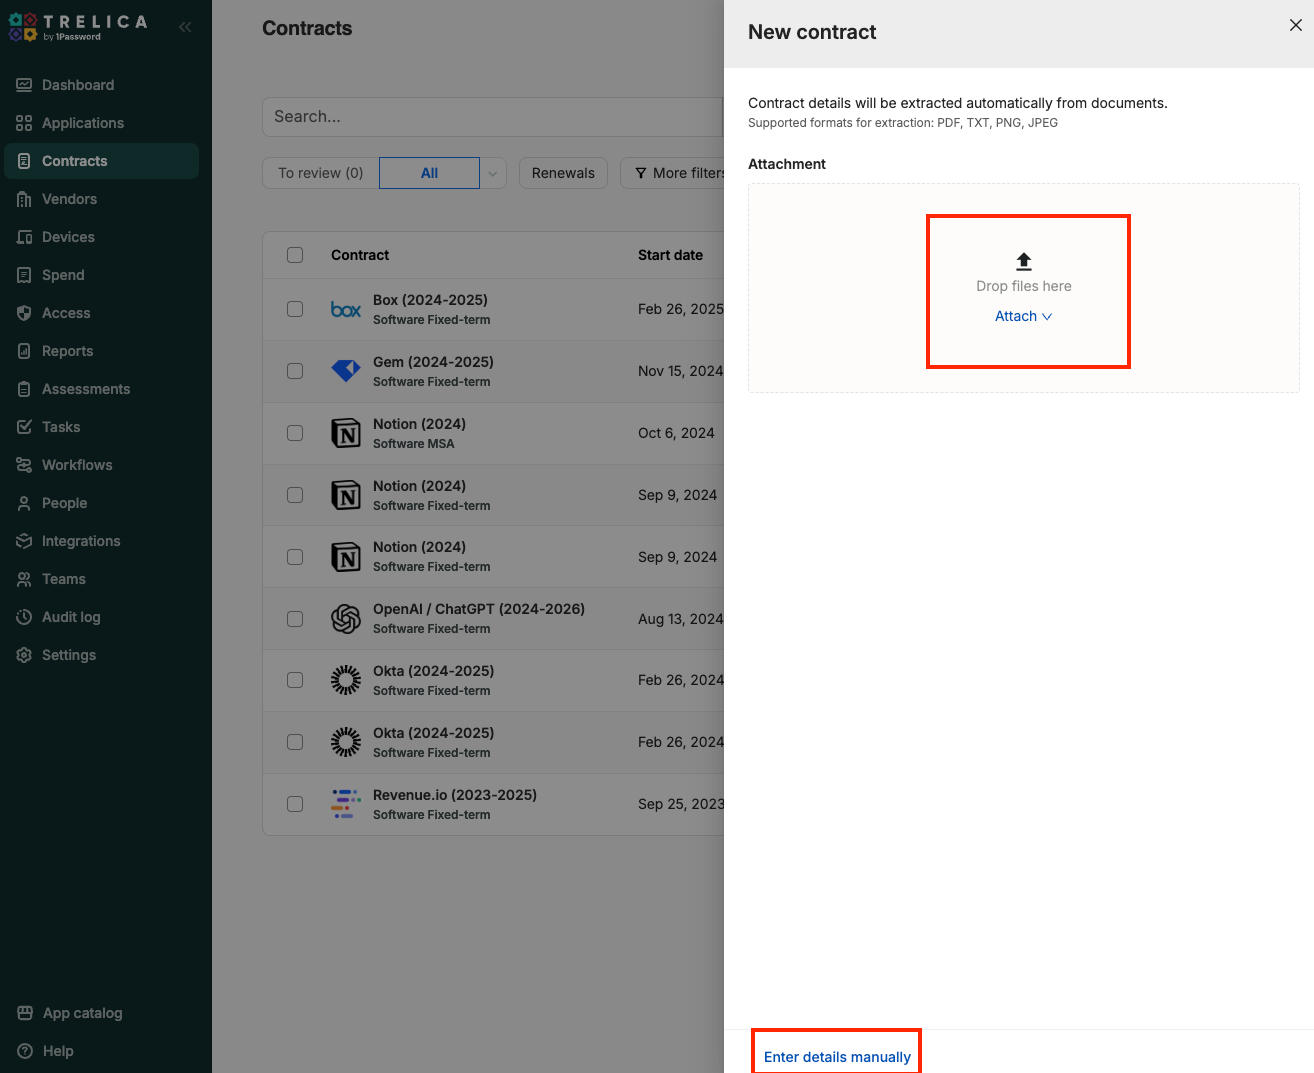Click into the contracts Search field
This screenshot has width=1314, height=1073.
pos(490,117)
